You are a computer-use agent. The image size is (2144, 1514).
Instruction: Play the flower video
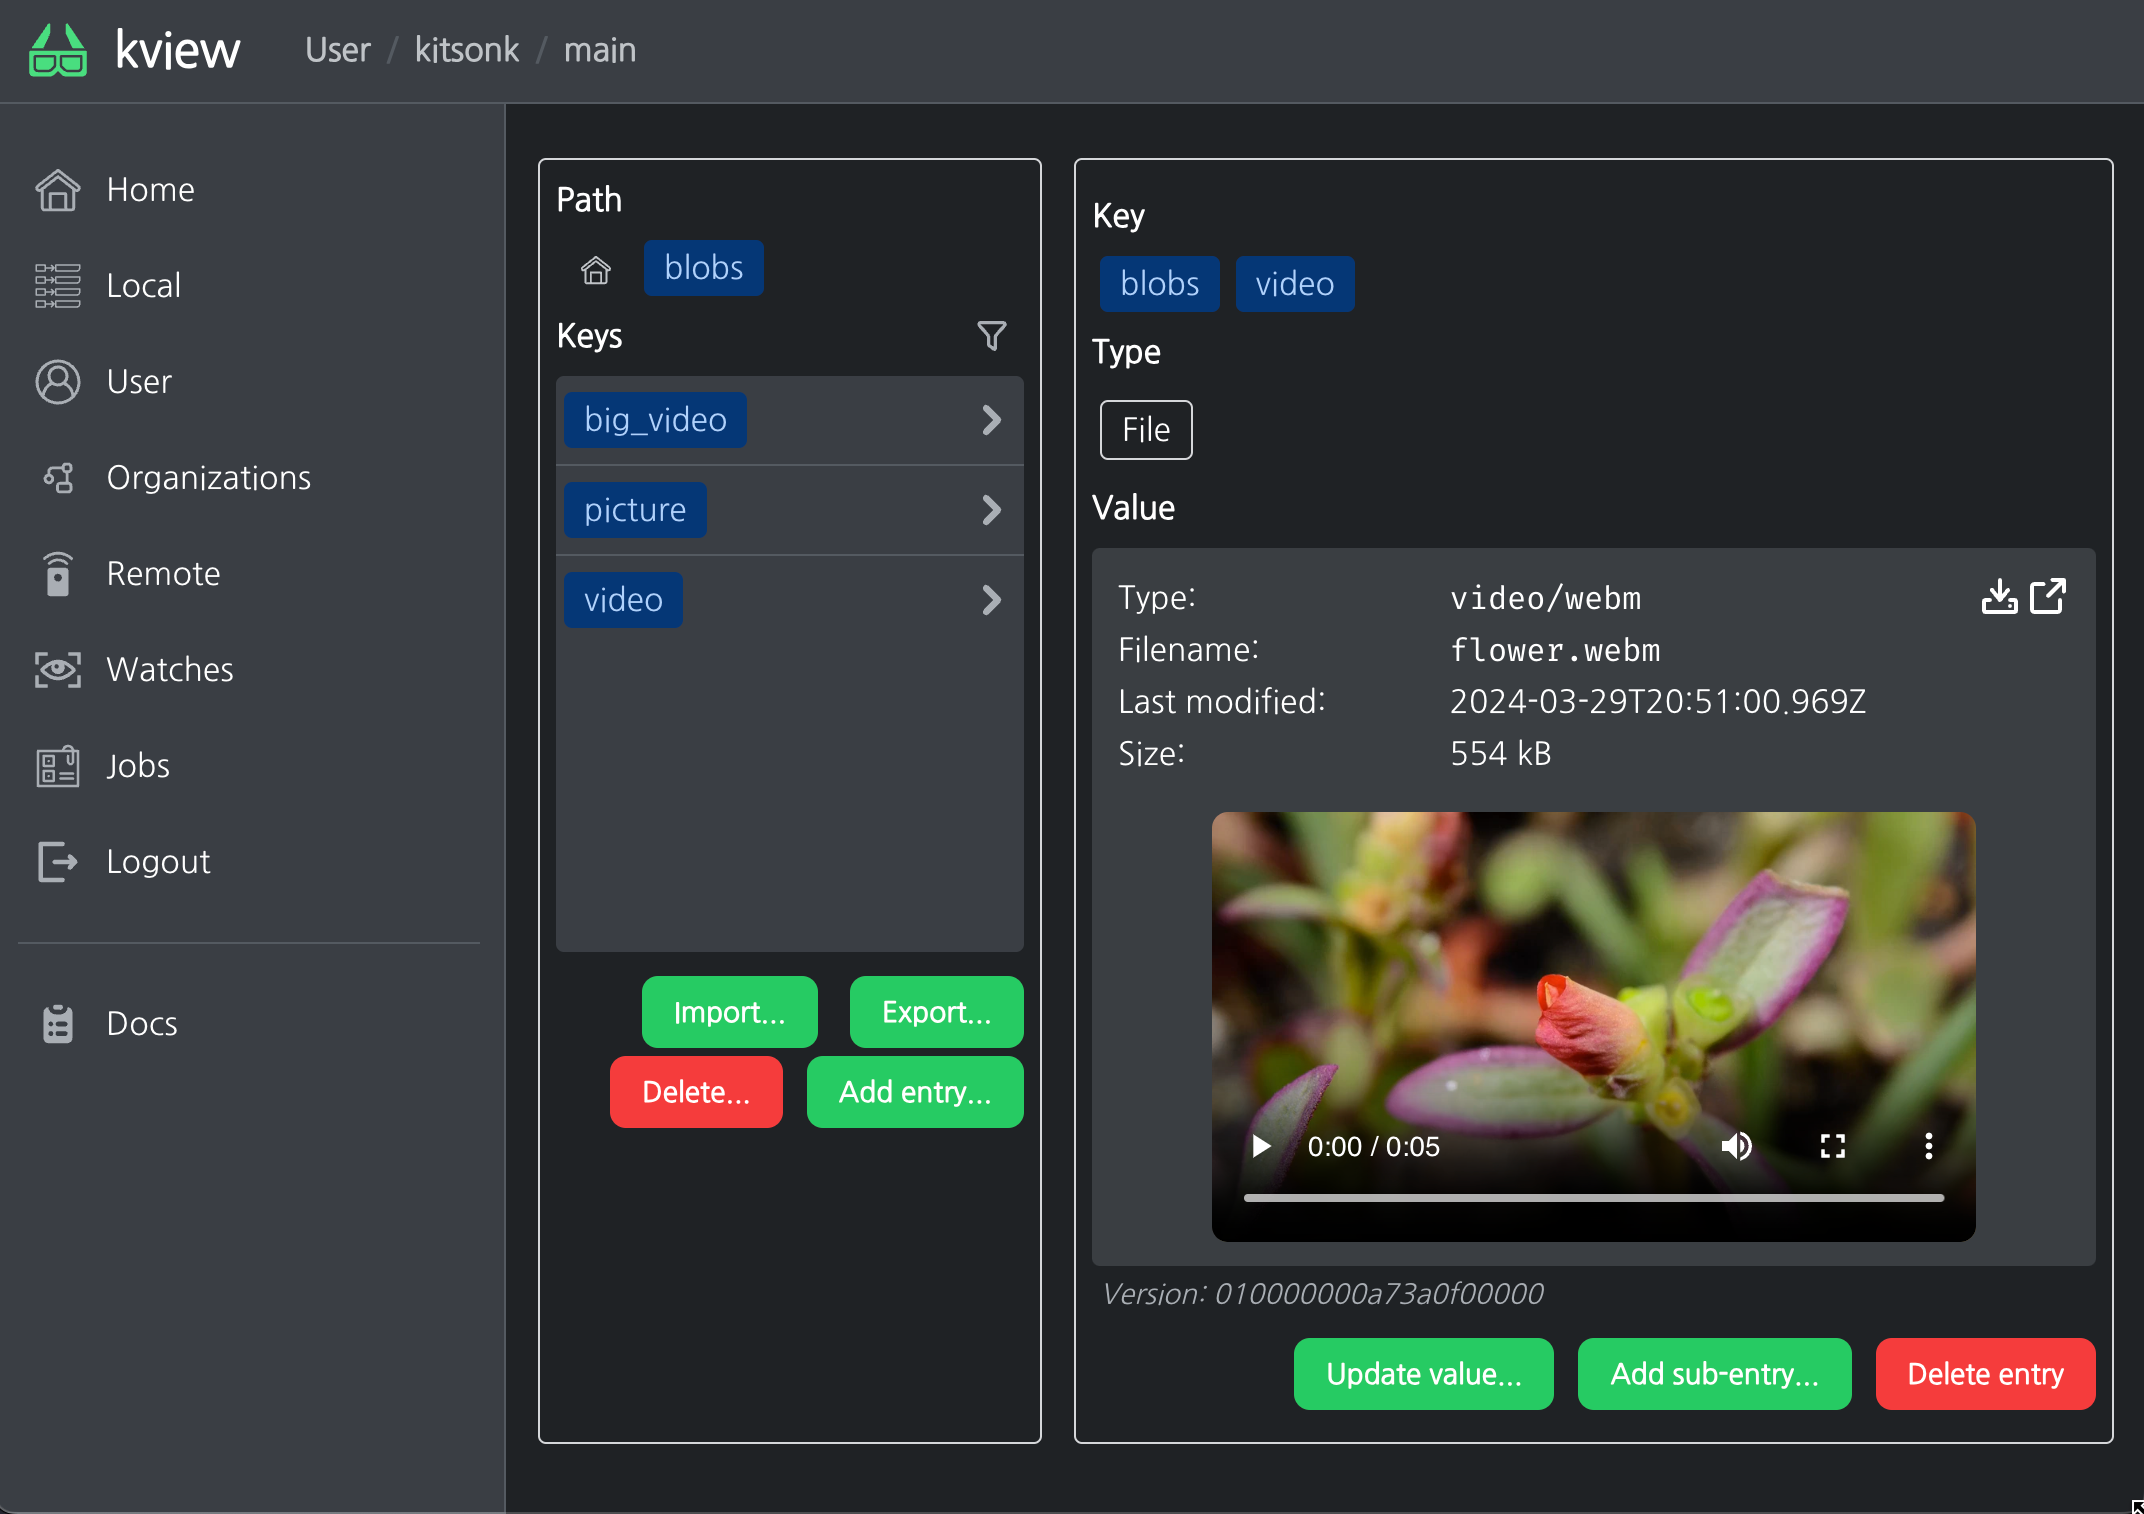click(x=1260, y=1146)
